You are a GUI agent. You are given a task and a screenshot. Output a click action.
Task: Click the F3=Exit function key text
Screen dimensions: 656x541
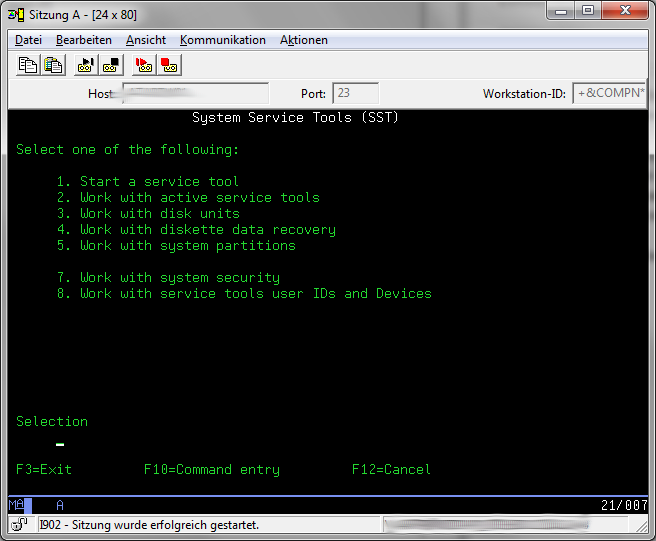(44, 469)
